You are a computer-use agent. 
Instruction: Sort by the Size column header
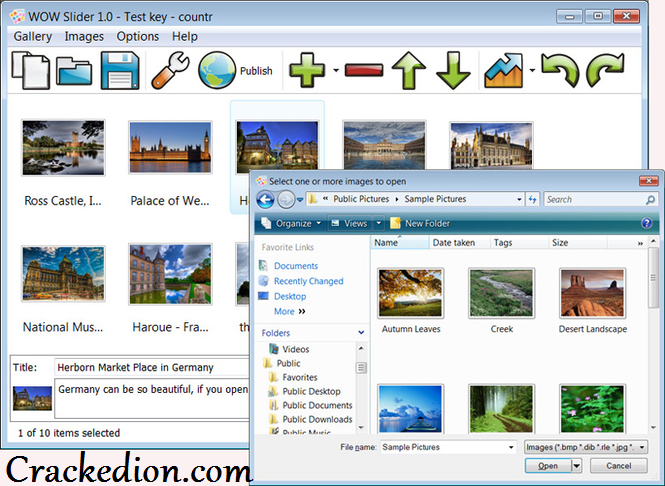click(578, 243)
